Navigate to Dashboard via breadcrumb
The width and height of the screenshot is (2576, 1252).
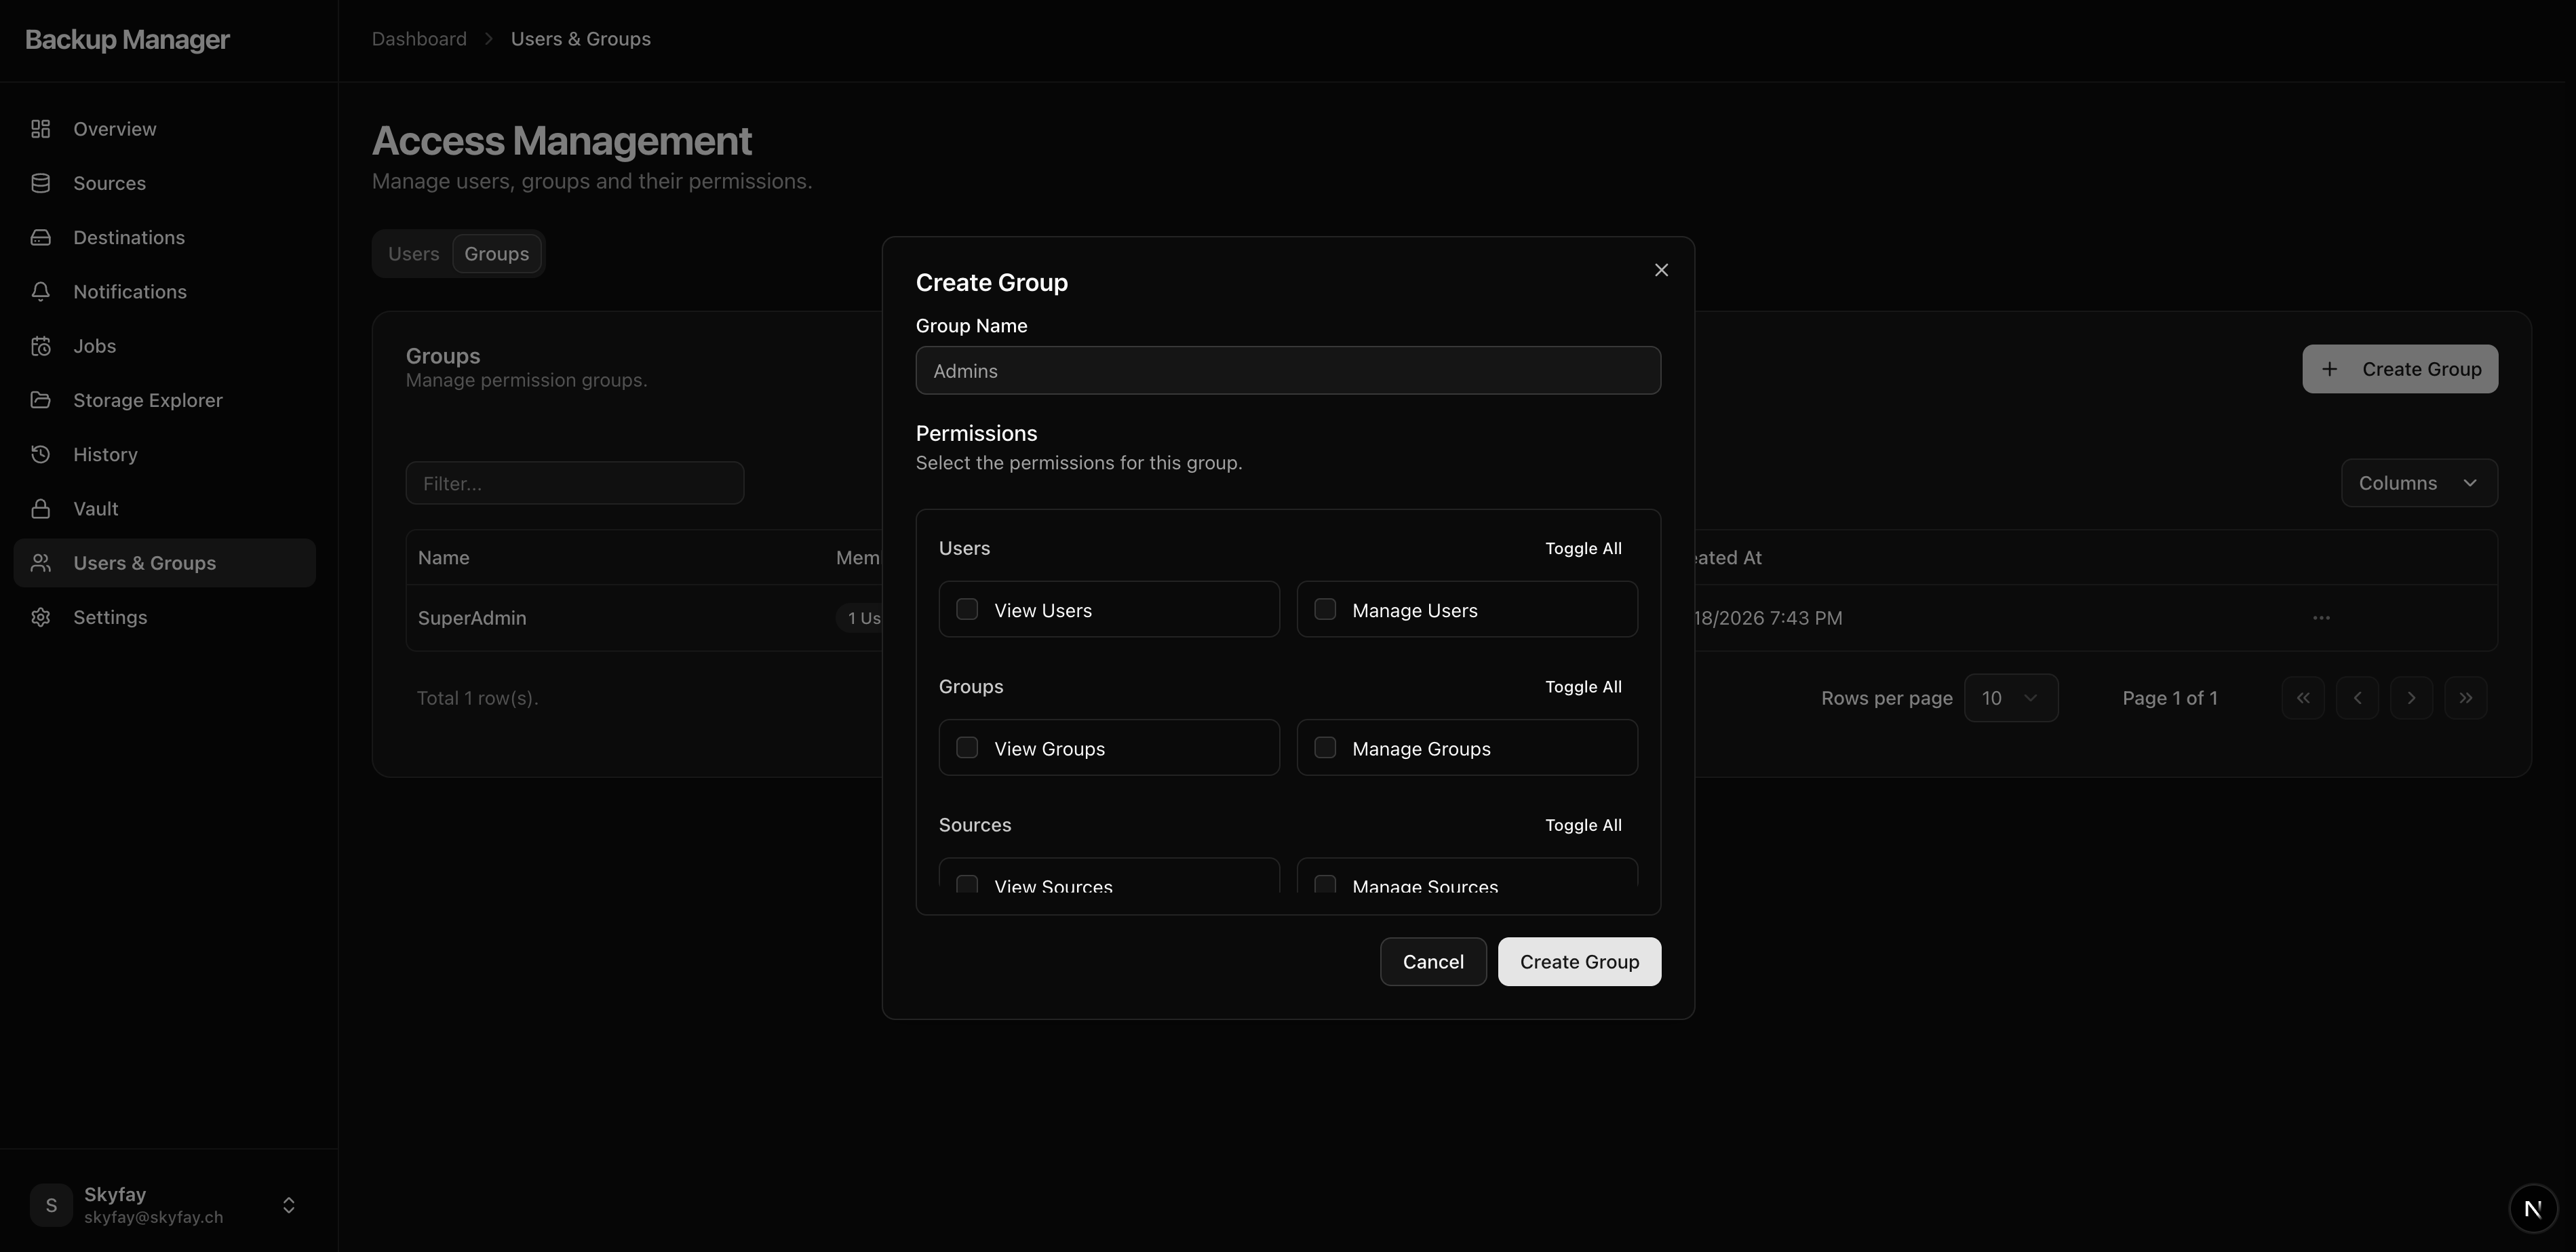pos(418,38)
